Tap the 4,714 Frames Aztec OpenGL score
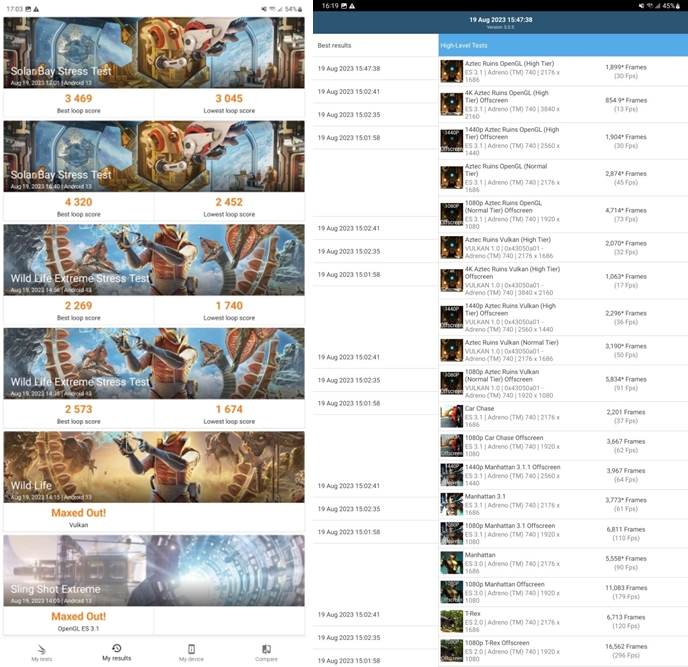The width and height of the screenshot is (688, 667). (626, 210)
